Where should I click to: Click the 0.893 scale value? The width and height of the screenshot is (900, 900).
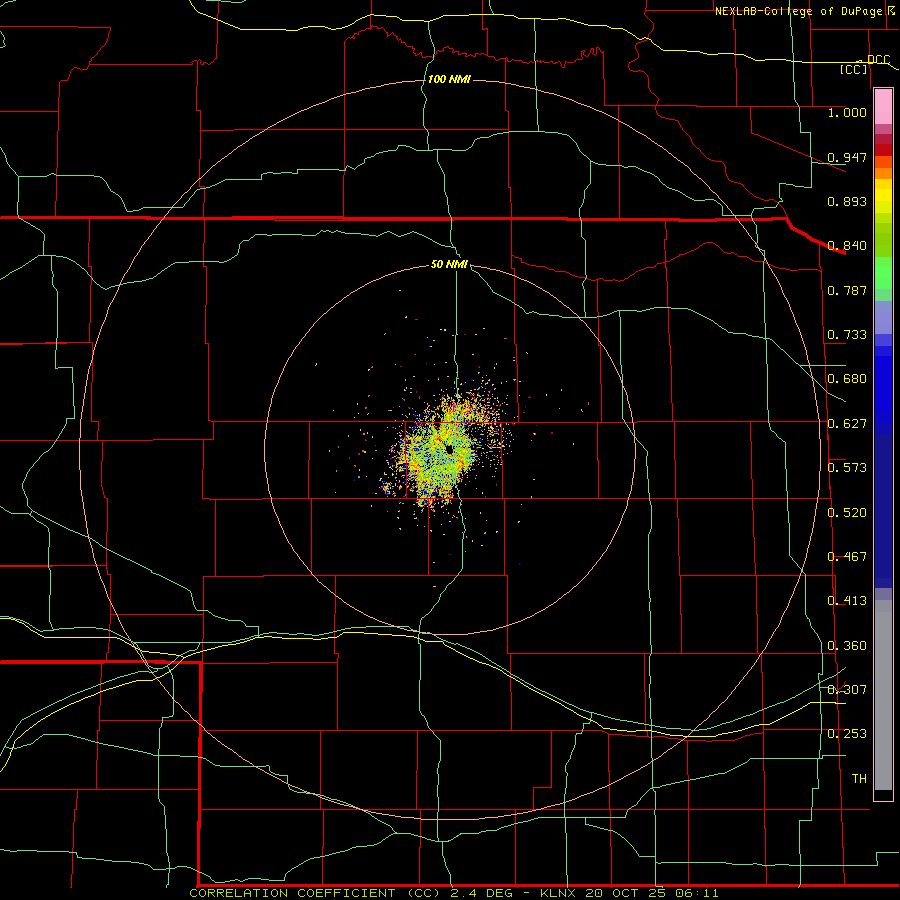click(847, 201)
